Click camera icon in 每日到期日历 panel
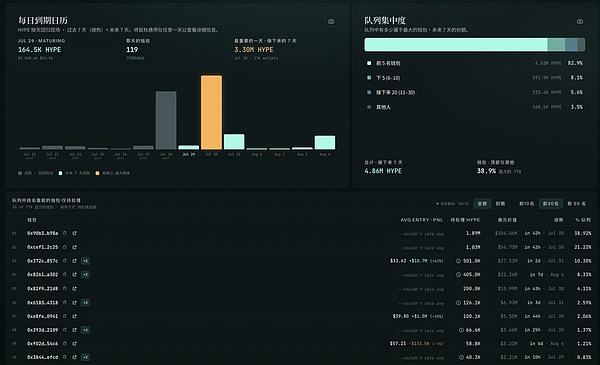Screen dimensions: 600x365 pos(331,21)
